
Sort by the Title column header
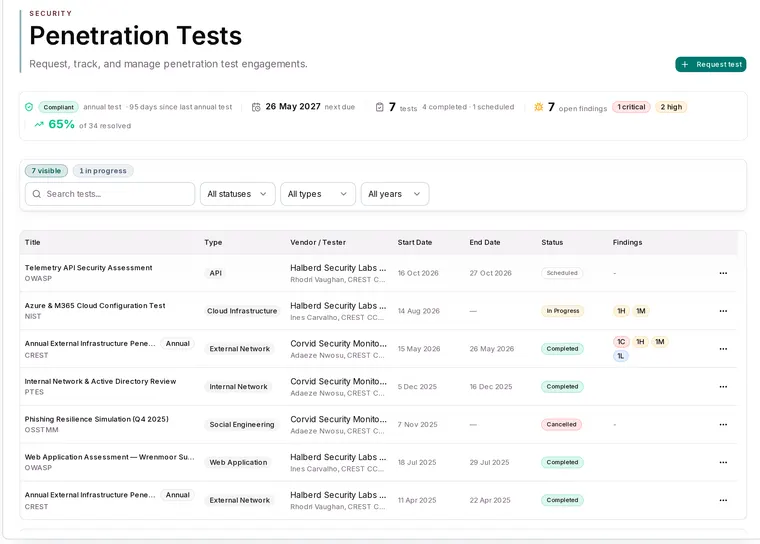(32, 242)
